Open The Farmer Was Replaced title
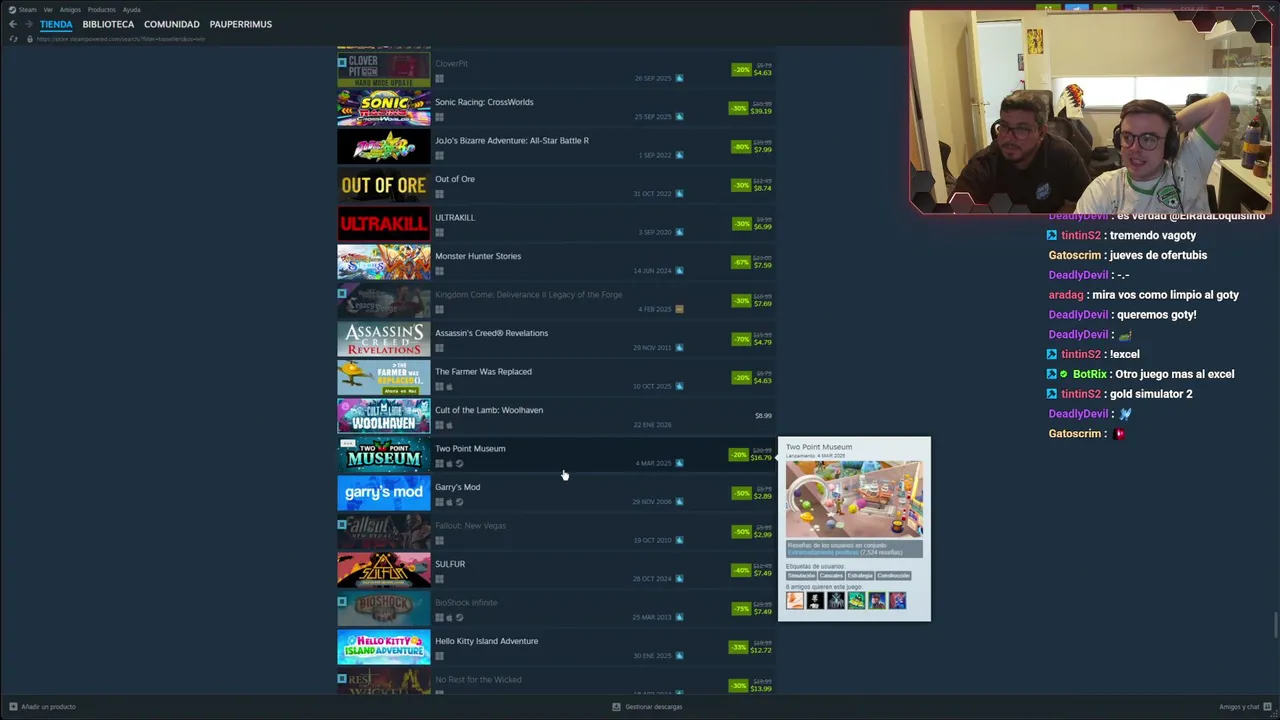The width and height of the screenshot is (1280, 720). [483, 371]
